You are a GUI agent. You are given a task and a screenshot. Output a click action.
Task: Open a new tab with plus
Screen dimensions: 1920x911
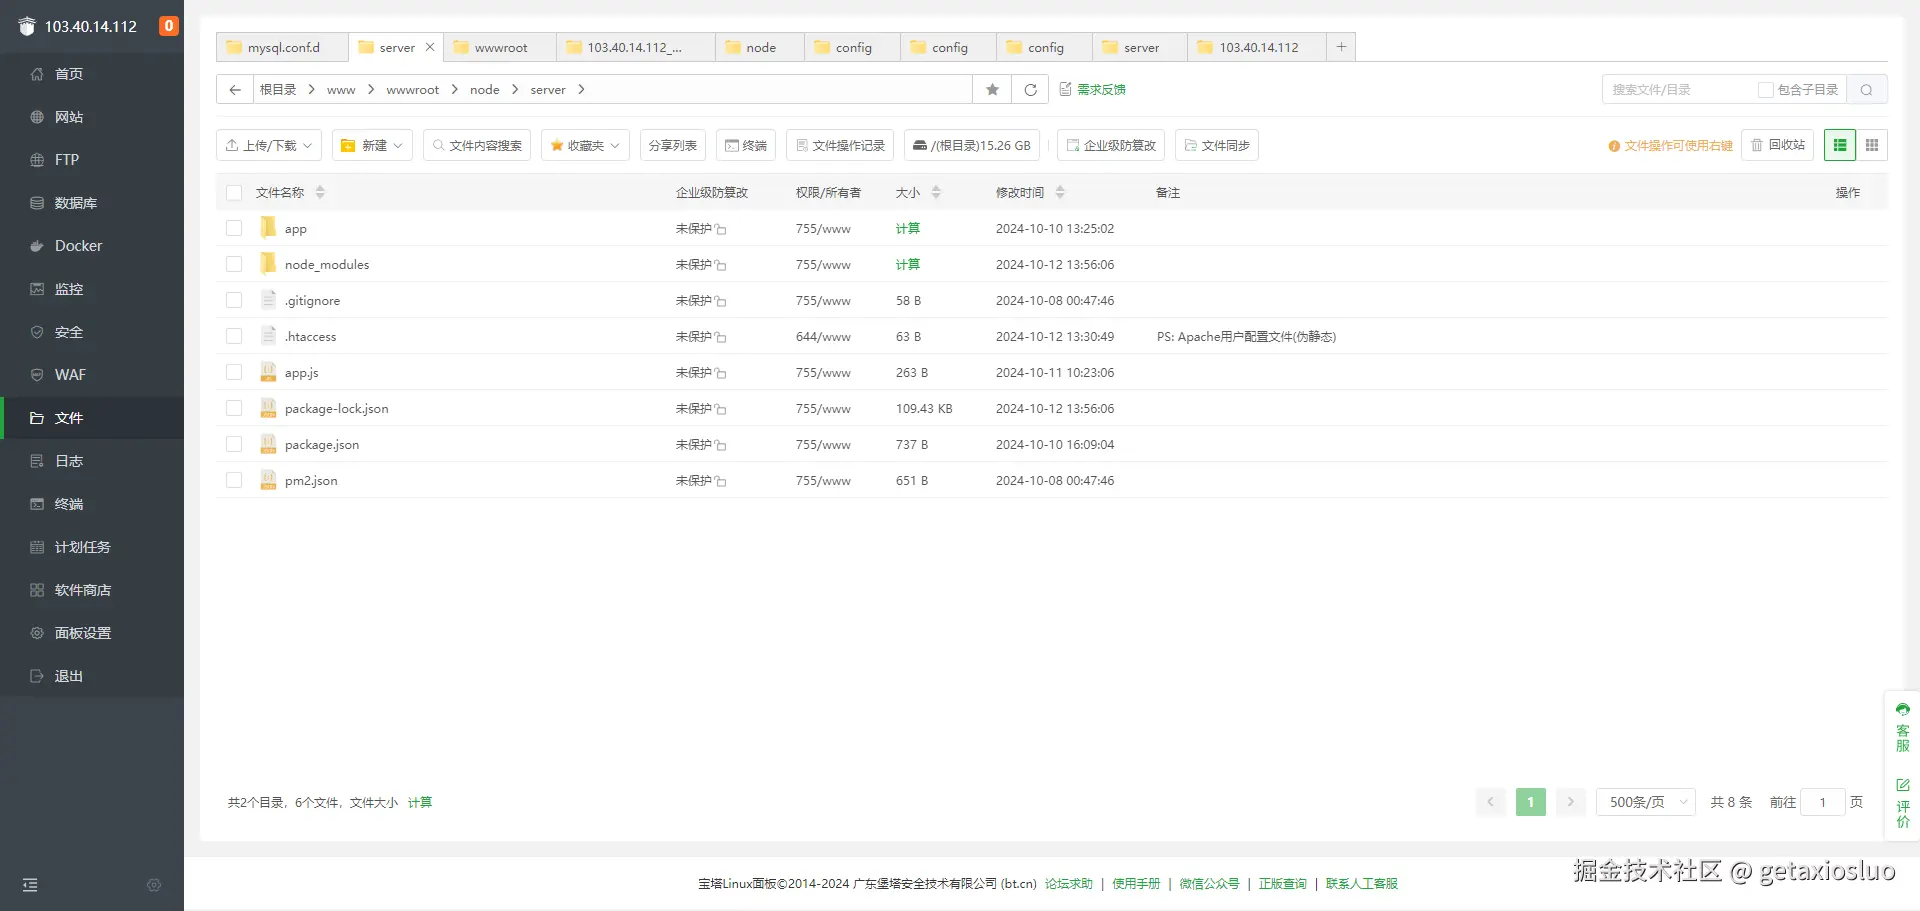1341,47
